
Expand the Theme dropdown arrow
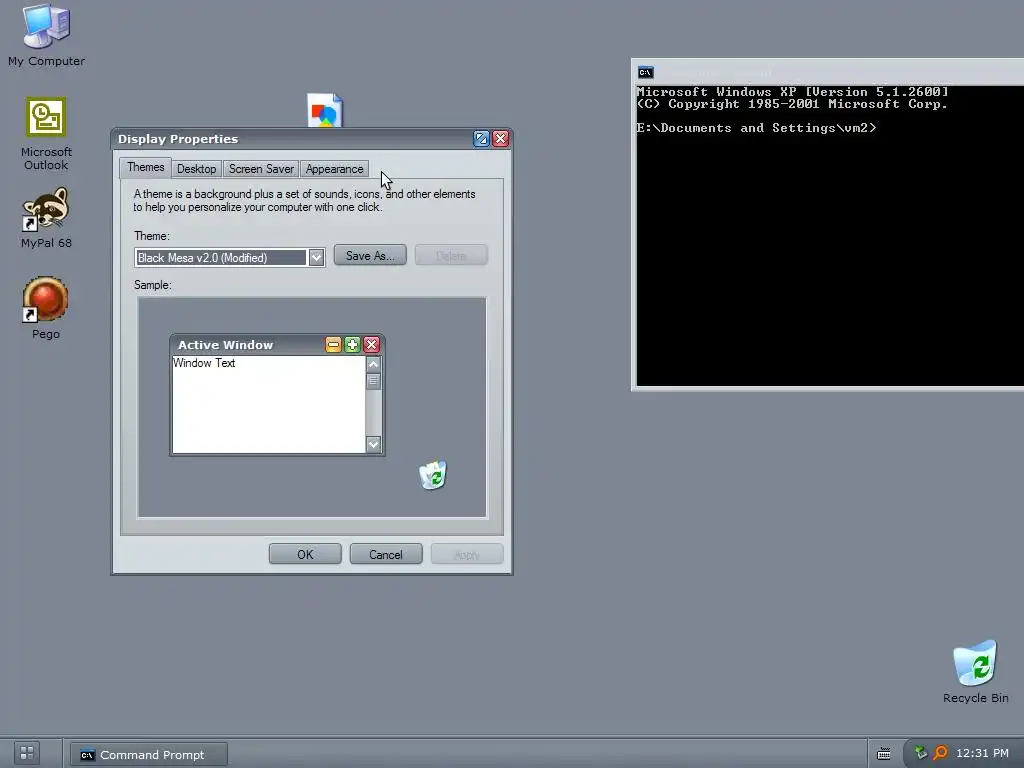316,257
